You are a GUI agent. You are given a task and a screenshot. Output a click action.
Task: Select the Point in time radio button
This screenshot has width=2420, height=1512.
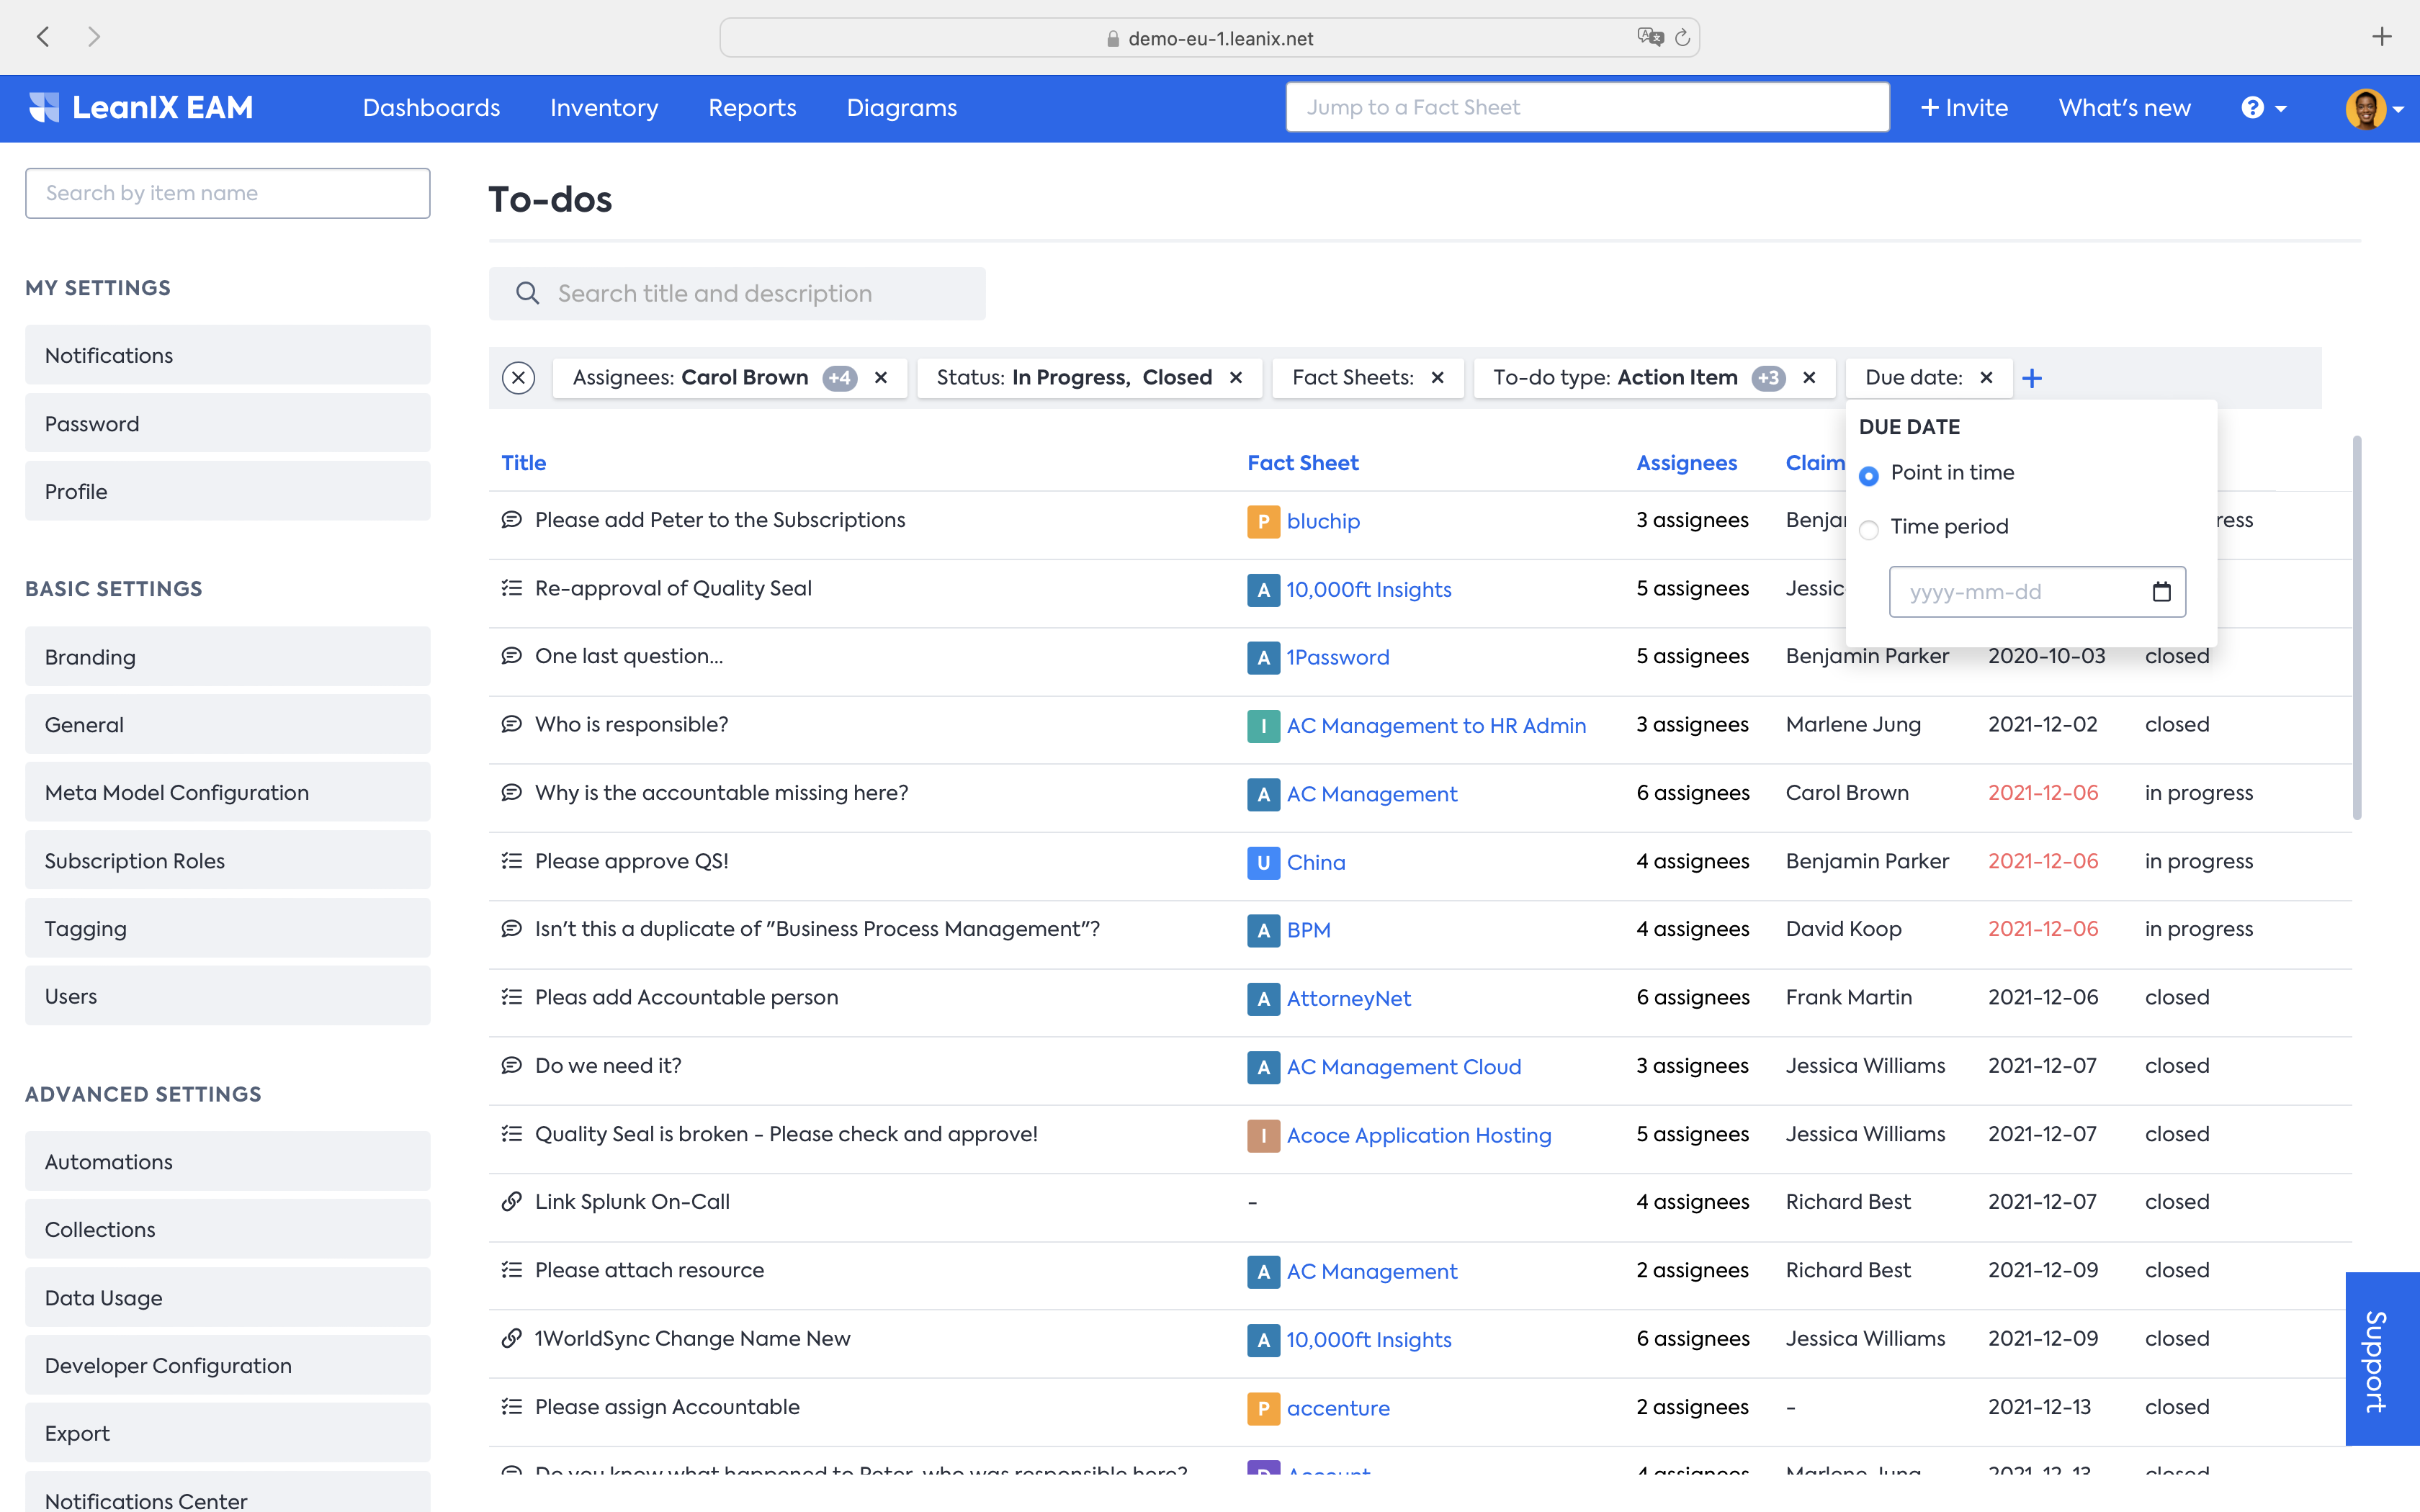[1868, 475]
